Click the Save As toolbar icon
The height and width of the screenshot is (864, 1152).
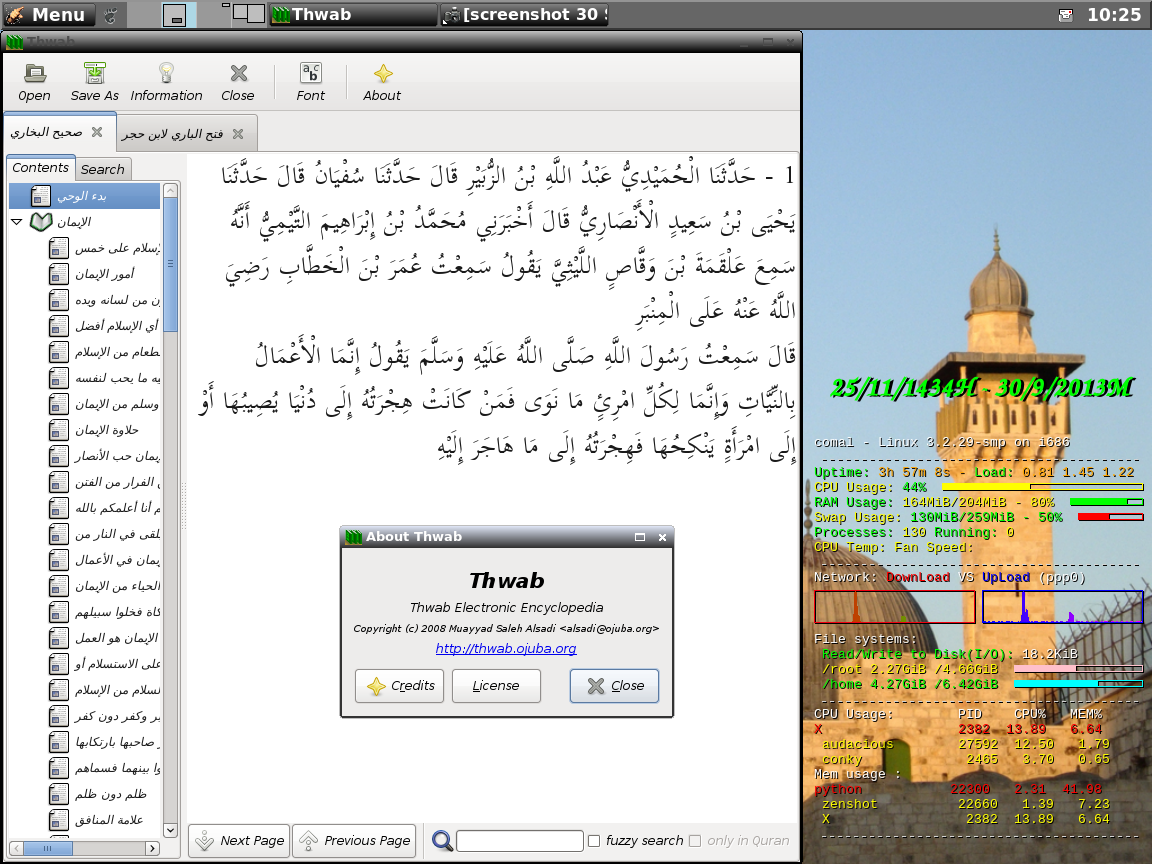pyautogui.click(x=94, y=73)
